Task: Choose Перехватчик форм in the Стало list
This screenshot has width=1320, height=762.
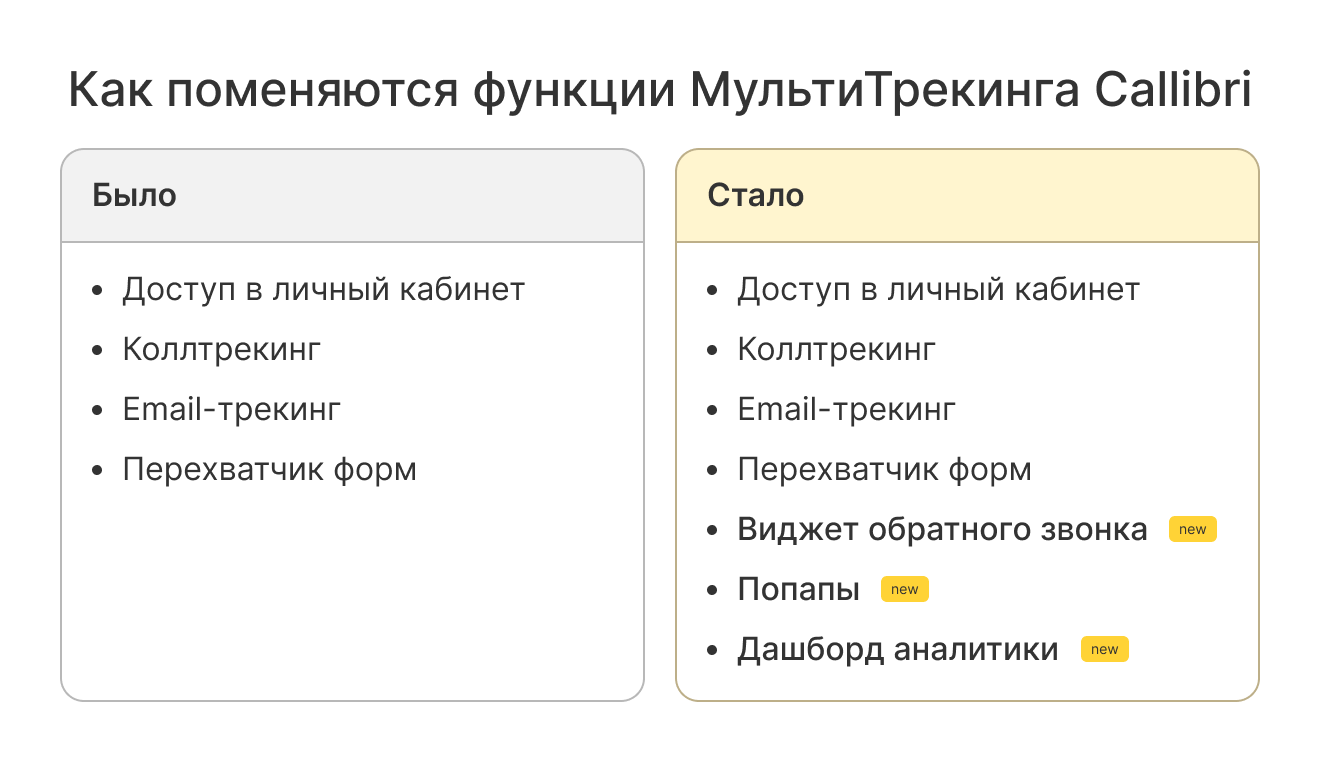Action: (884, 470)
